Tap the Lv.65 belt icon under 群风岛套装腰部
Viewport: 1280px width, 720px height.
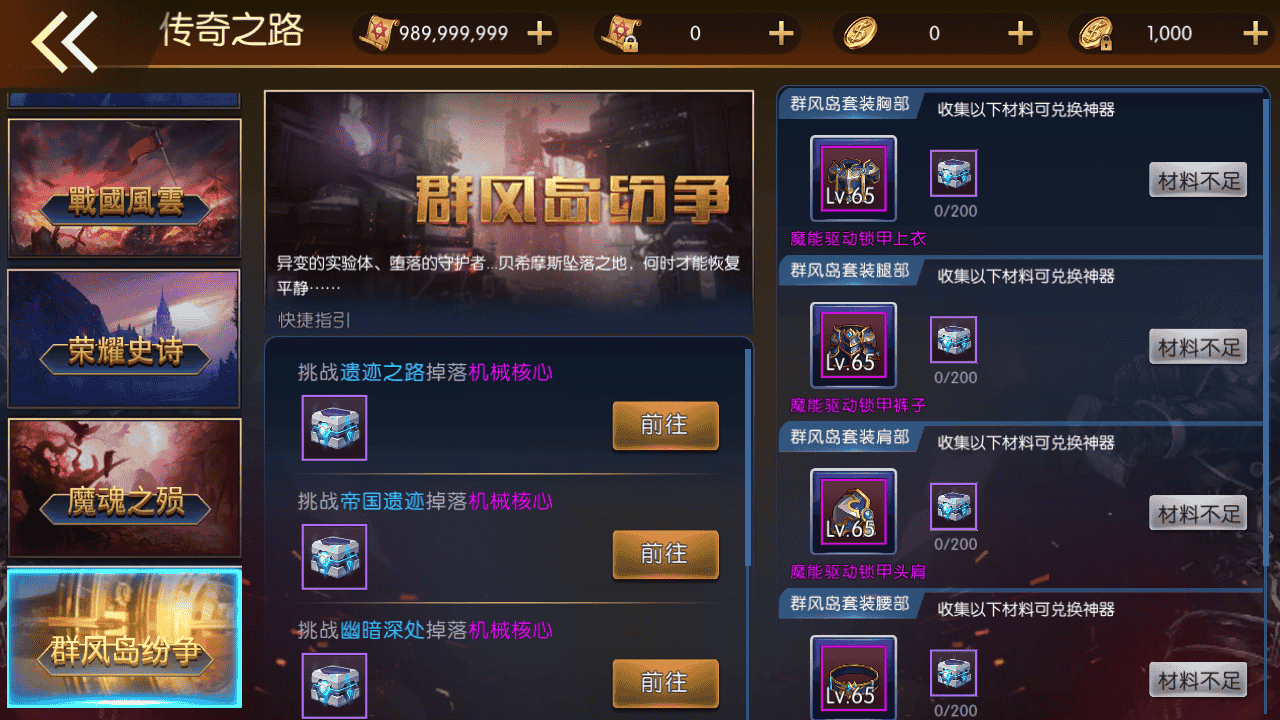(x=853, y=678)
